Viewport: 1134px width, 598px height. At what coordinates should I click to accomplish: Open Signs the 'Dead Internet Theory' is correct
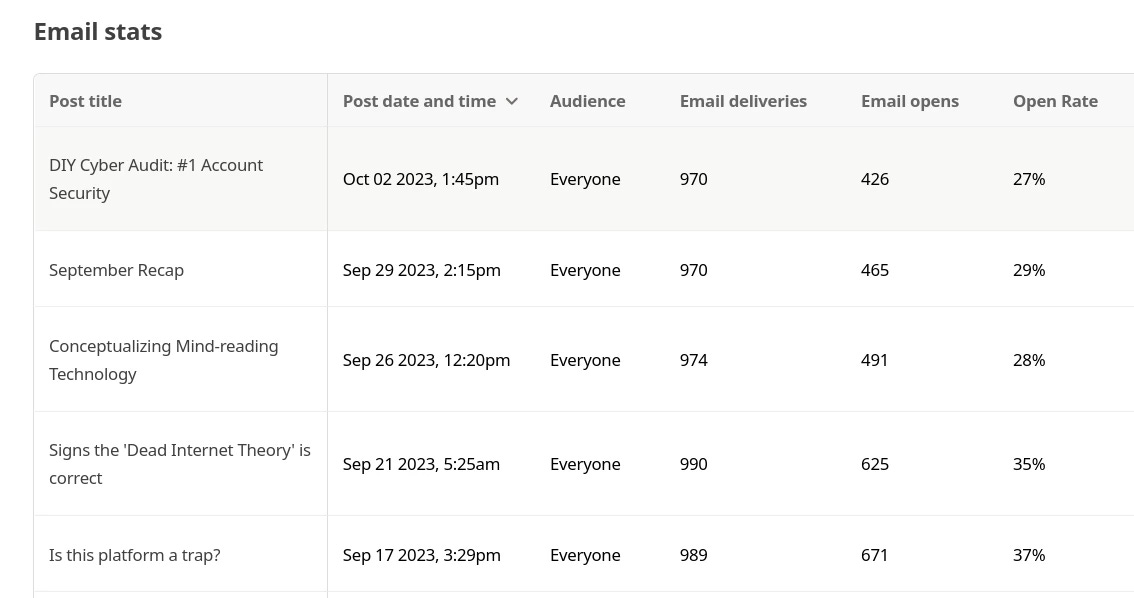[179, 464]
